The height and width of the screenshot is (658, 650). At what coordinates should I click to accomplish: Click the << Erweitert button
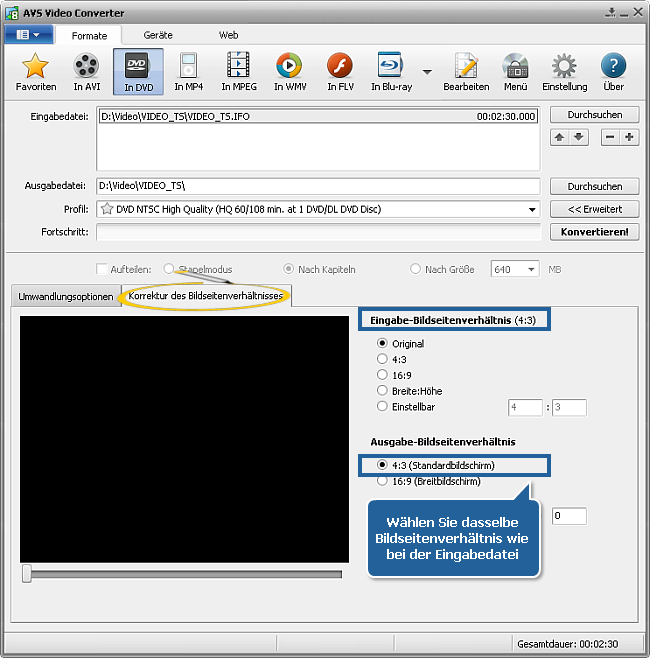tap(594, 209)
